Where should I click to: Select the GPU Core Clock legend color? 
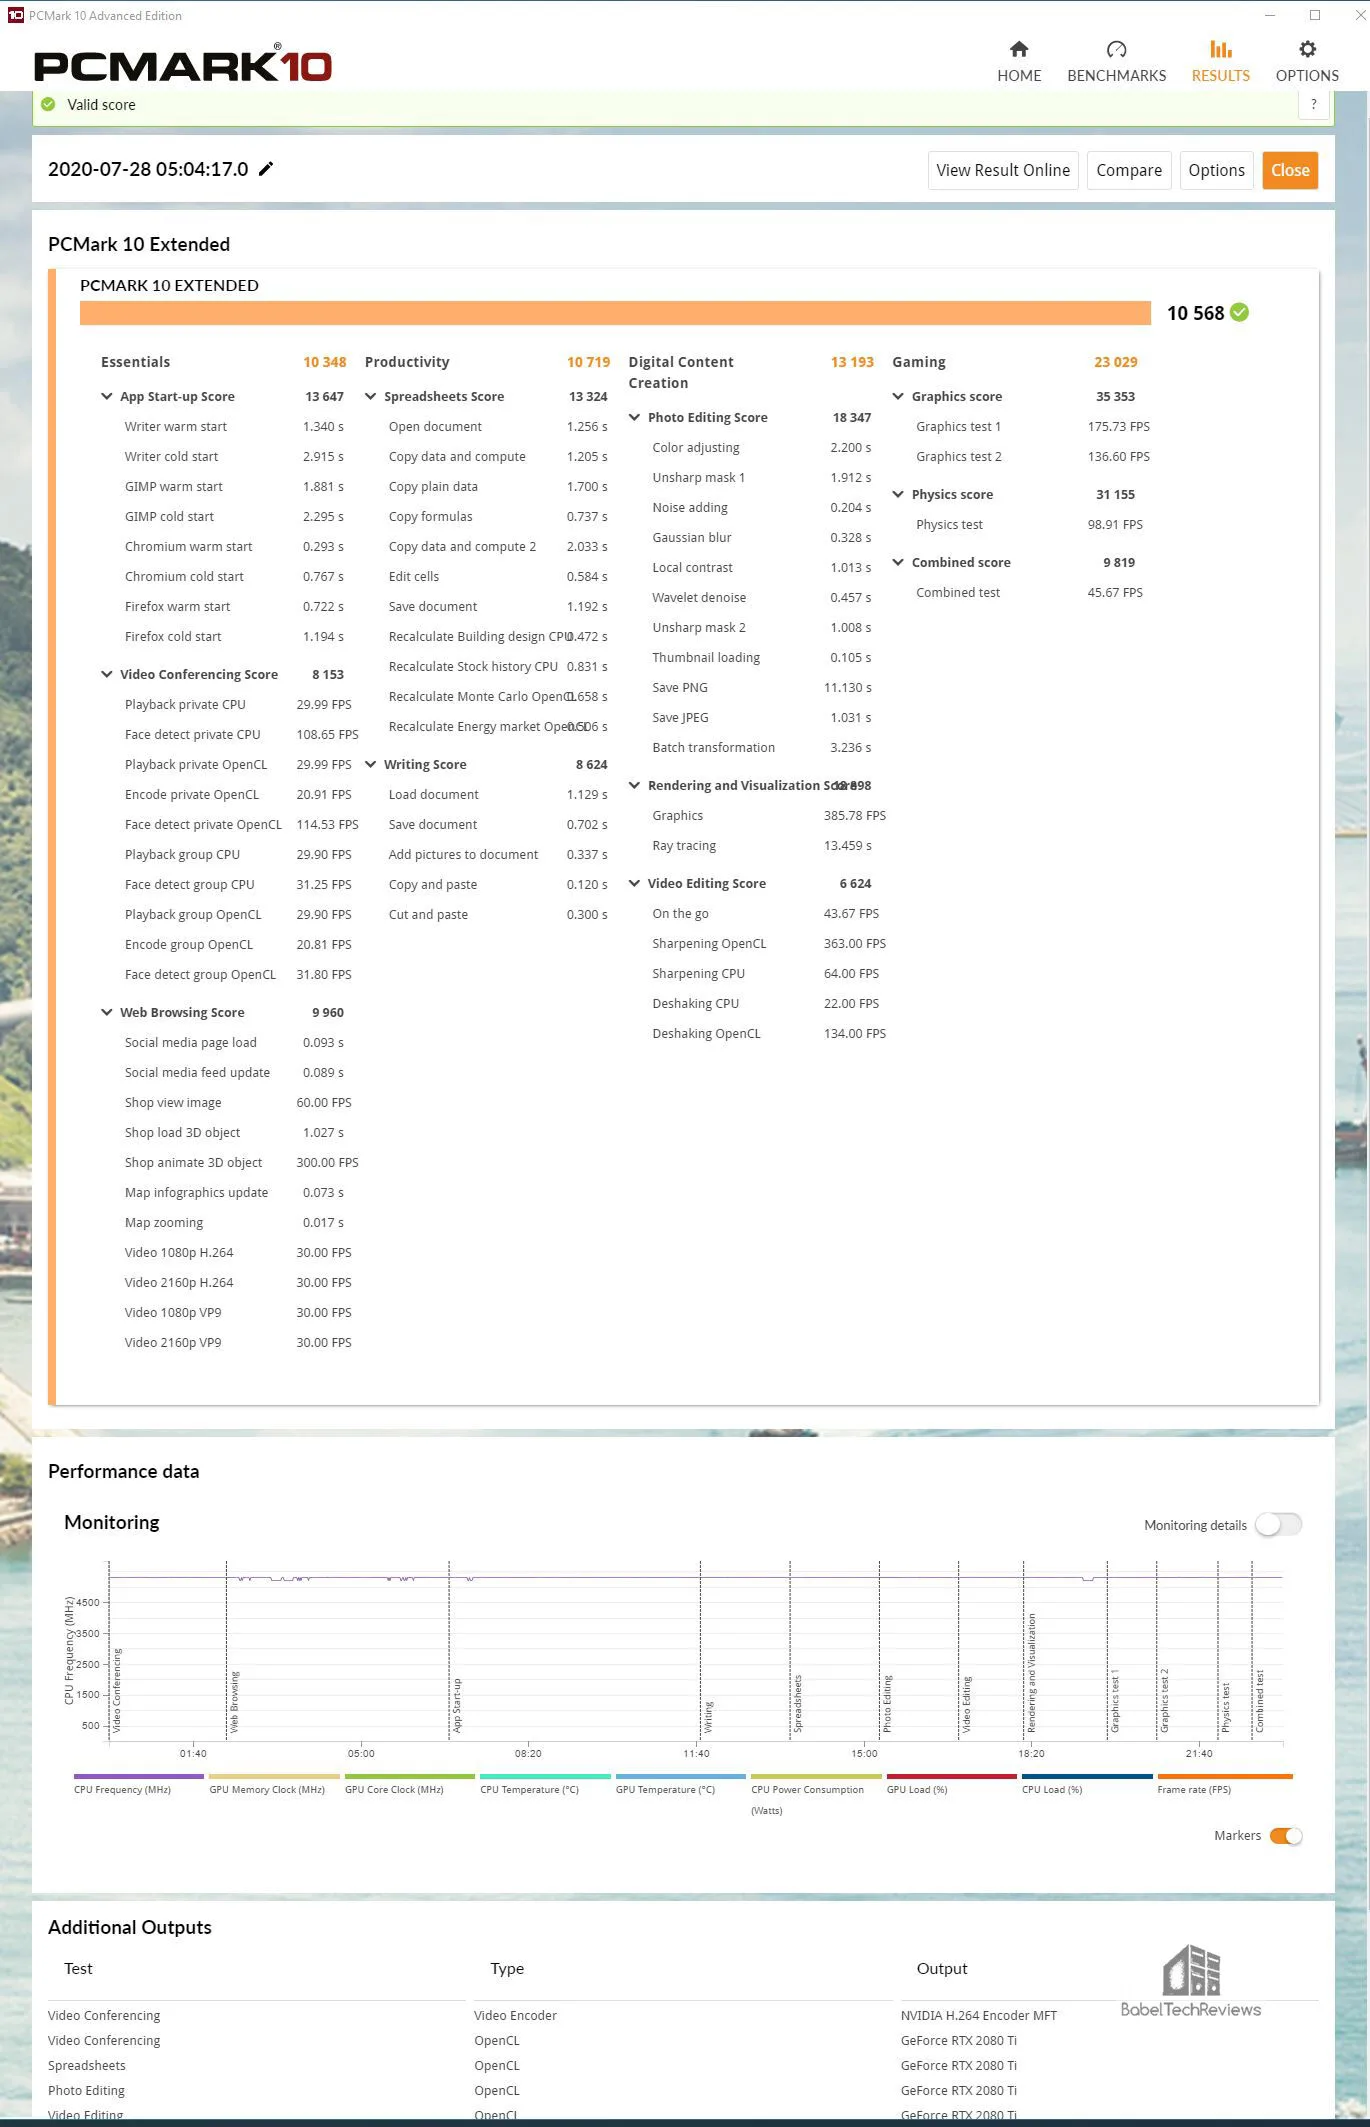click(409, 1777)
